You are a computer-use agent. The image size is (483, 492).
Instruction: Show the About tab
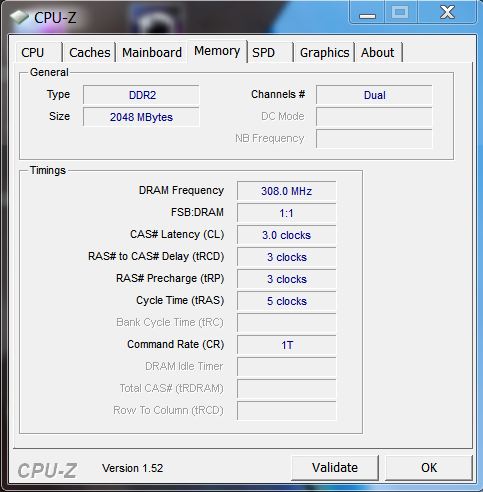pyautogui.click(x=379, y=52)
